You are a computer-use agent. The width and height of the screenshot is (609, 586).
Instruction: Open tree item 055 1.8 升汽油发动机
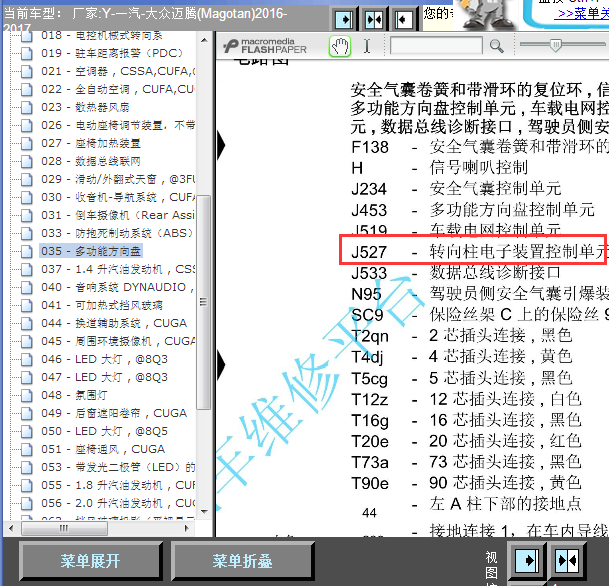point(118,485)
